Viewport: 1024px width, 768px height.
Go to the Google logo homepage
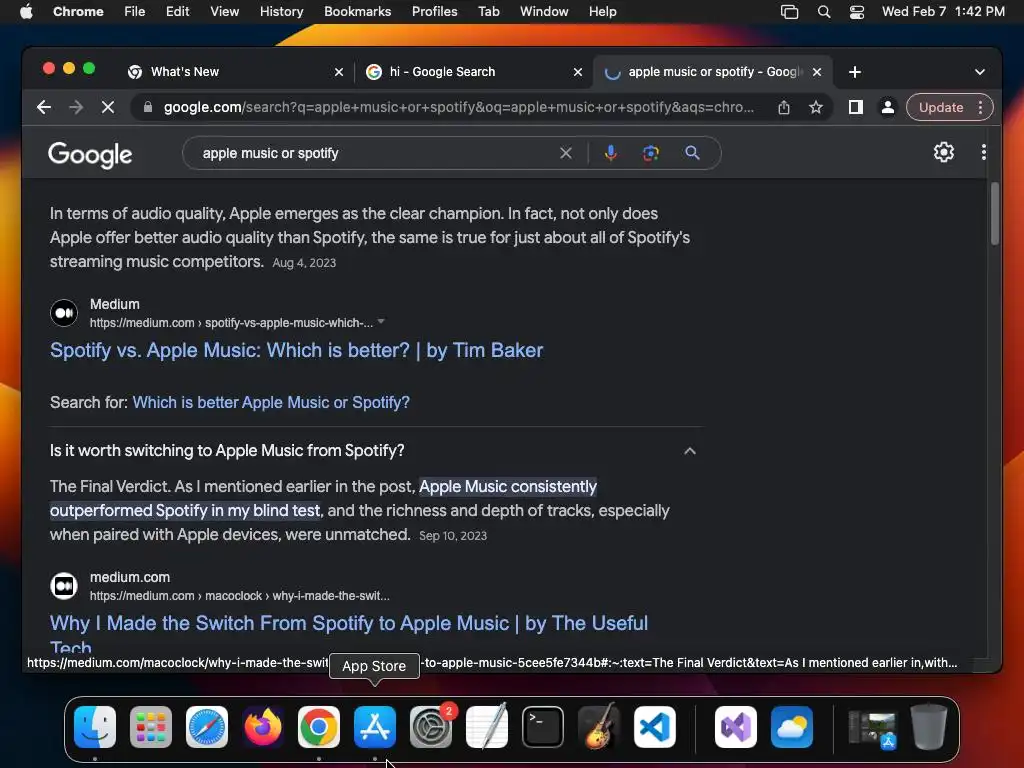(90, 155)
